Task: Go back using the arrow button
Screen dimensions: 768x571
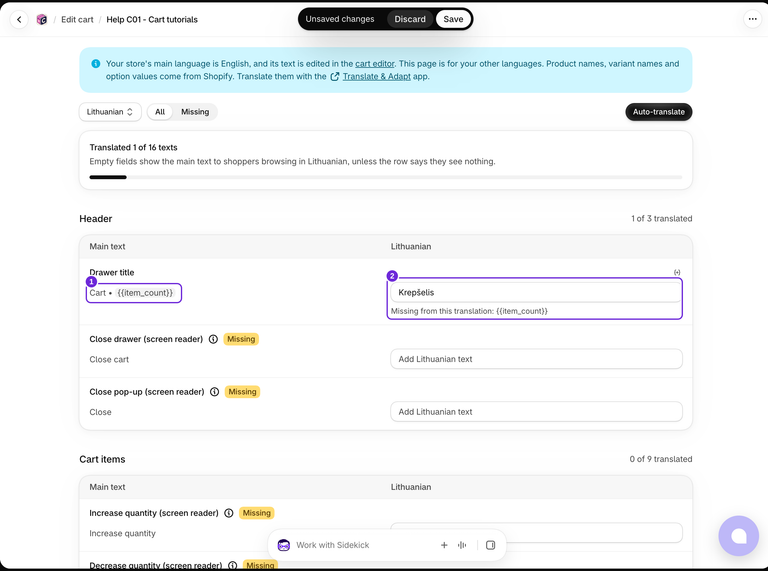Action: coord(19,20)
